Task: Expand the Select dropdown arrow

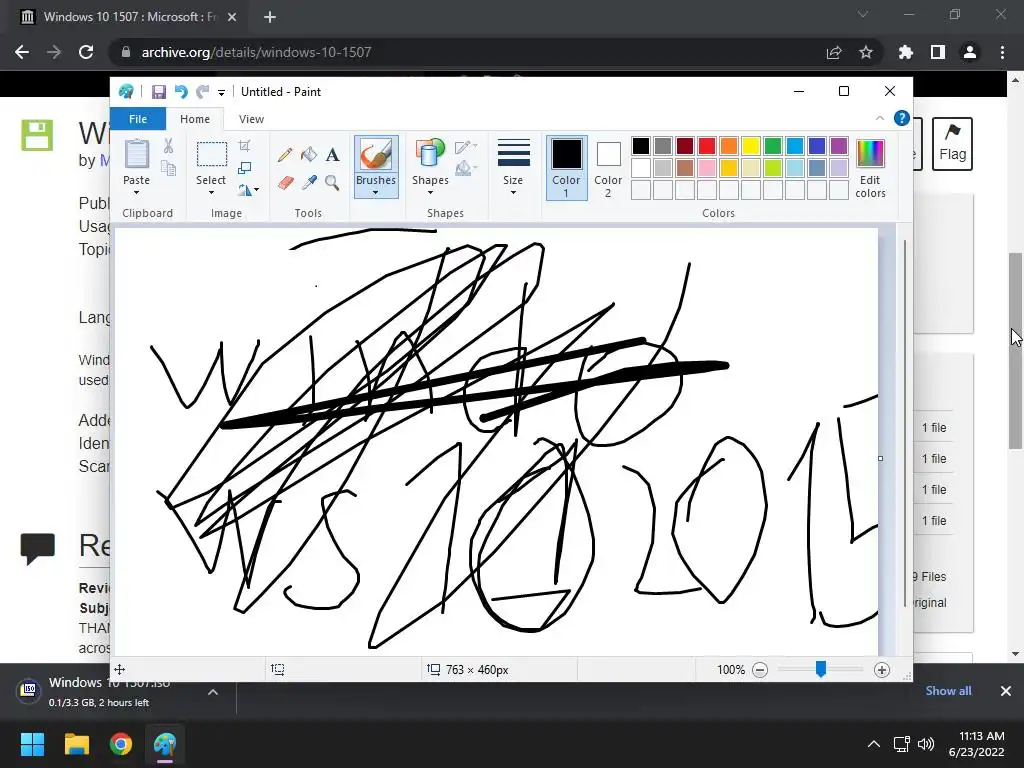Action: [x=211, y=193]
